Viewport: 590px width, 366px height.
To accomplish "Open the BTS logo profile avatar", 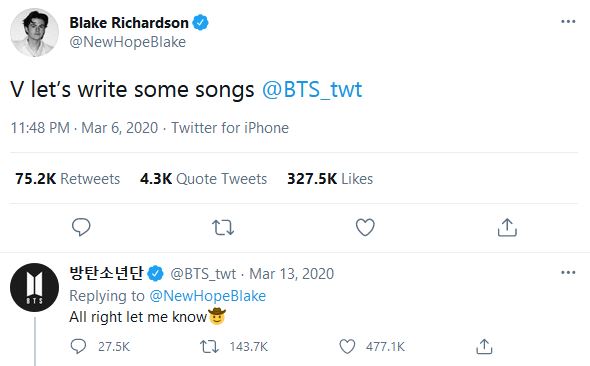I will tap(34, 287).
